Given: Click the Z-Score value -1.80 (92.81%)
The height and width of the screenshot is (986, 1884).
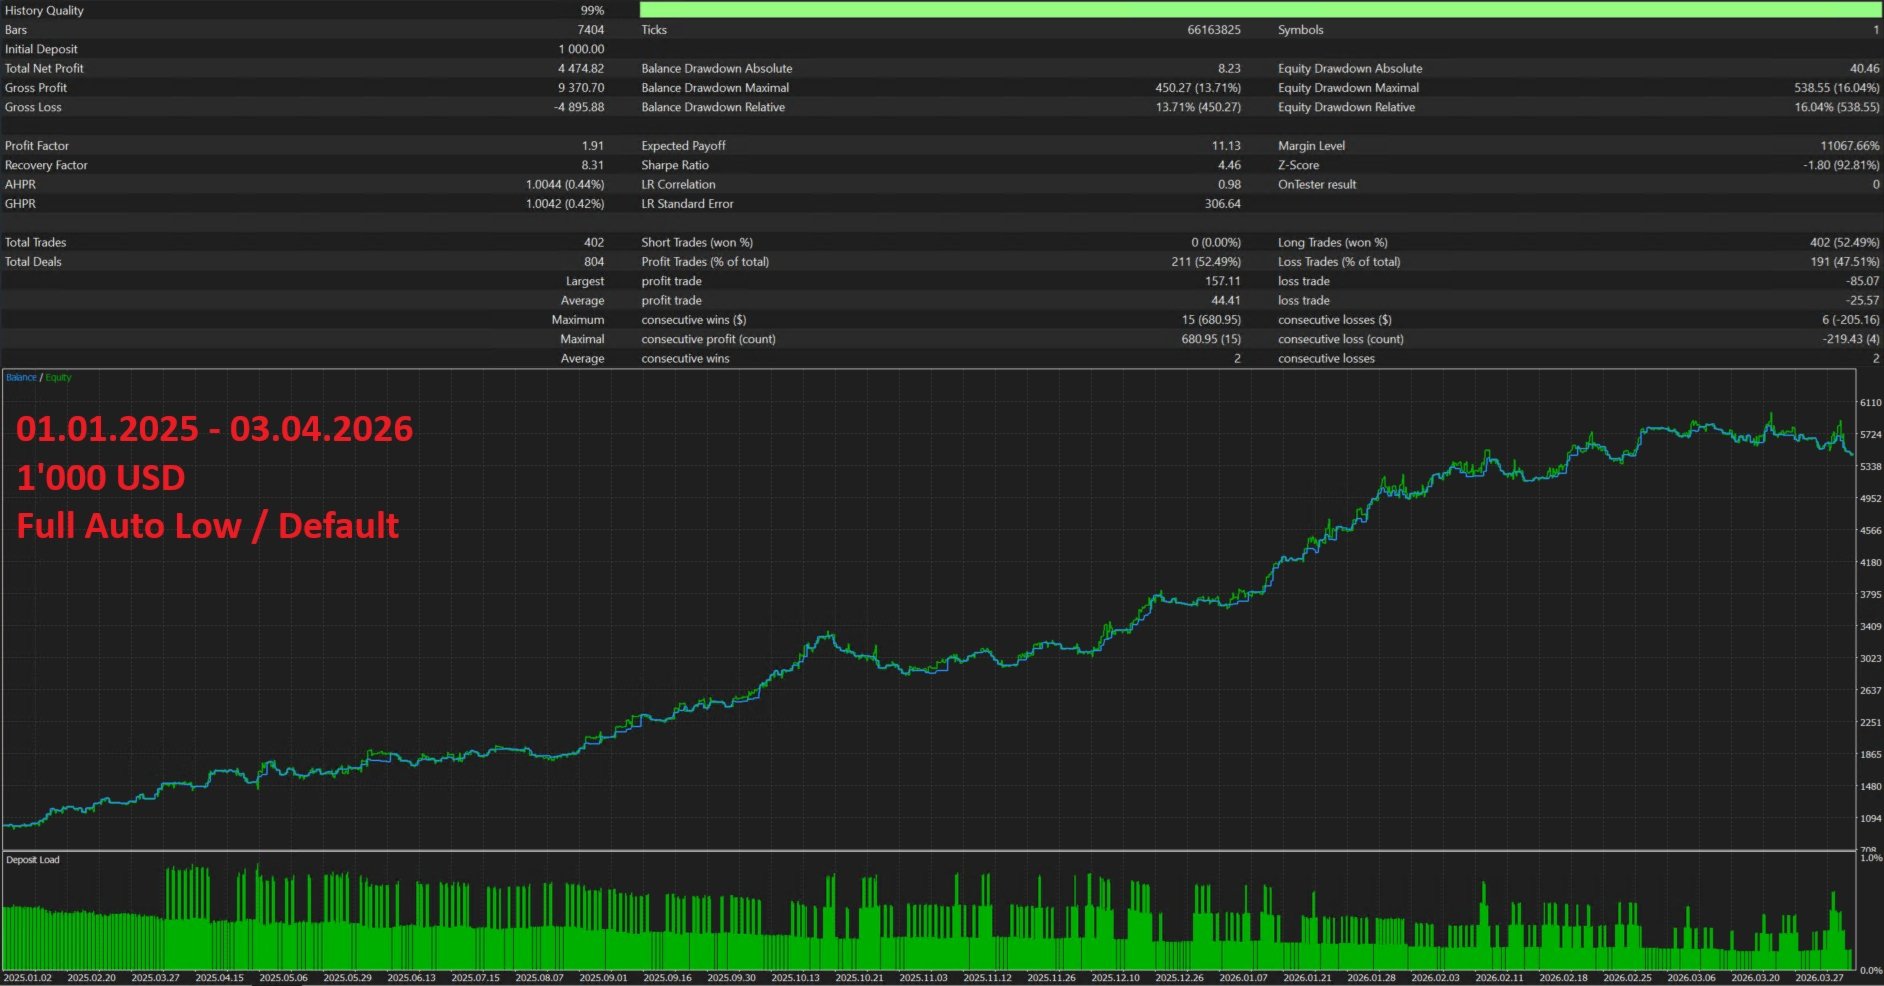Looking at the screenshot, I should [1841, 165].
